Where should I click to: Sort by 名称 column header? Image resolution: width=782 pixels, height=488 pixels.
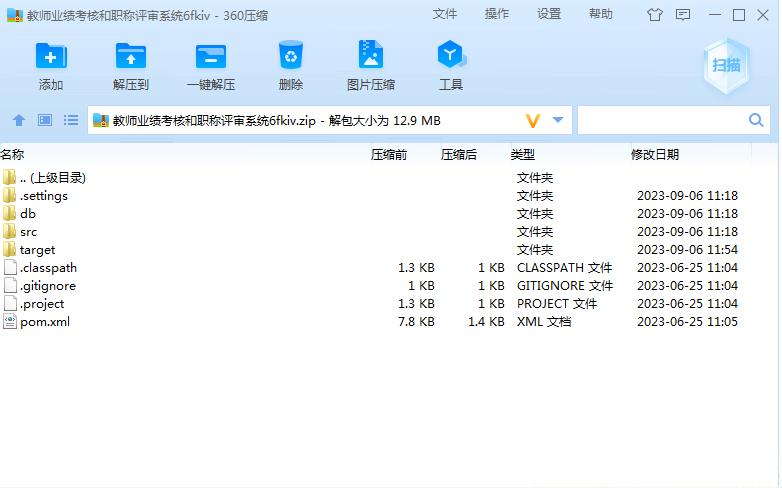(x=12, y=155)
